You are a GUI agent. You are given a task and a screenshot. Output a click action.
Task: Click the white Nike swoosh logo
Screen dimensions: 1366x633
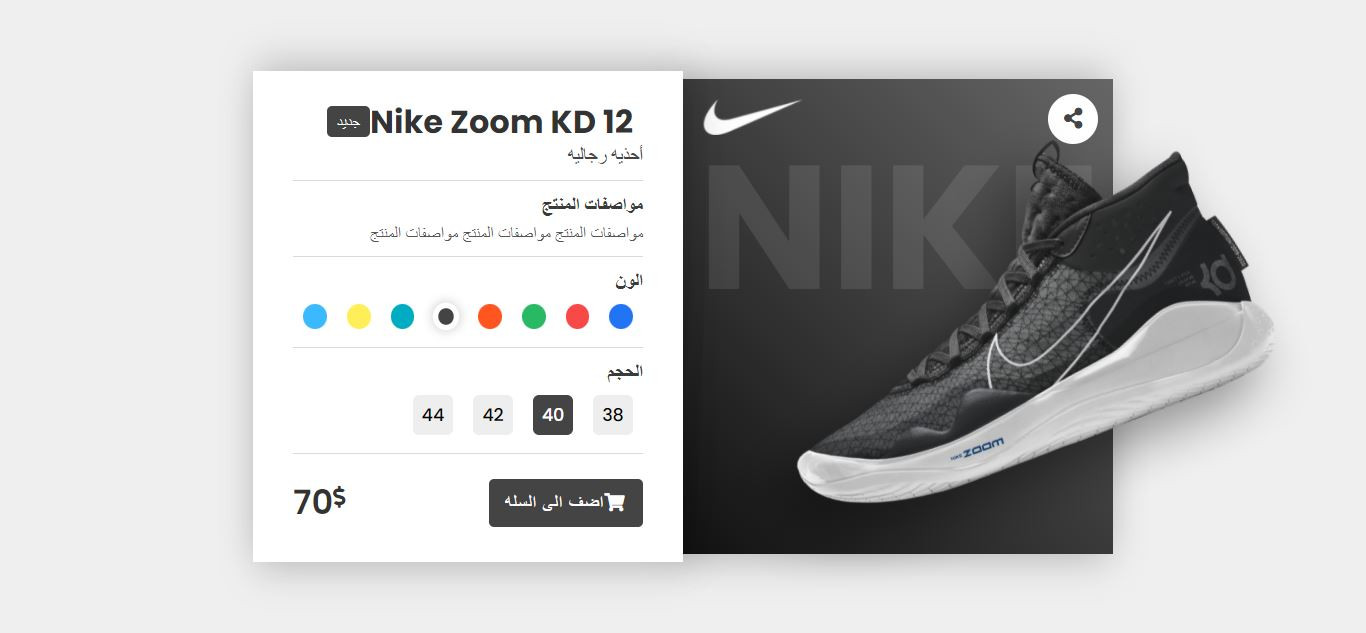click(x=752, y=117)
